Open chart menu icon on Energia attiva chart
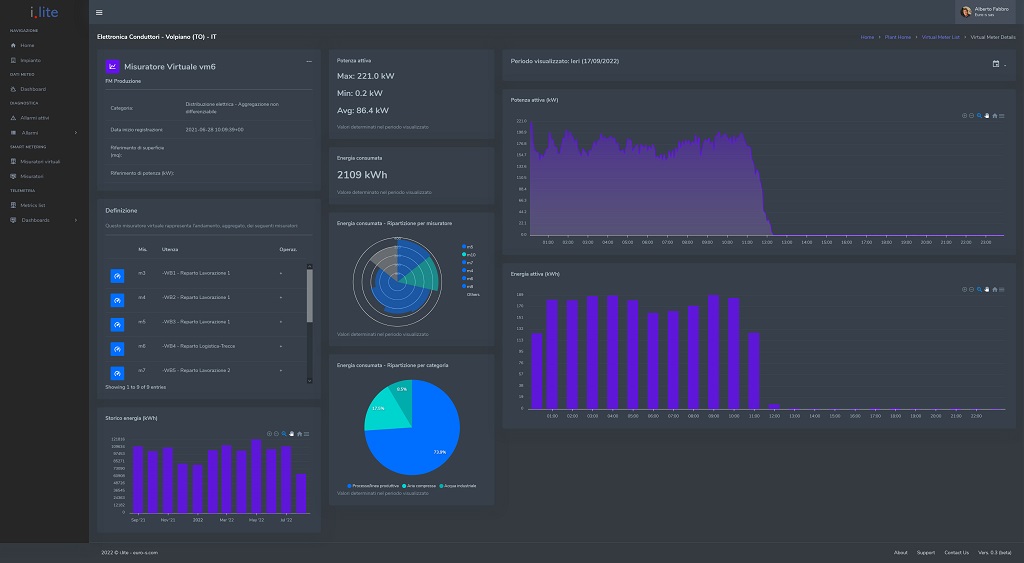1024x563 pixels. tap(1001, 288)
